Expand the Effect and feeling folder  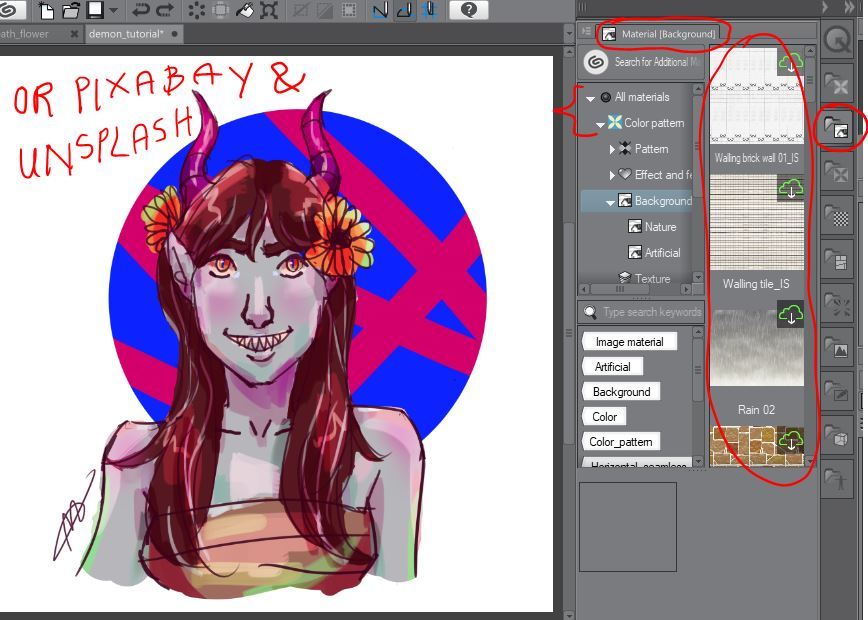point(613,175)
